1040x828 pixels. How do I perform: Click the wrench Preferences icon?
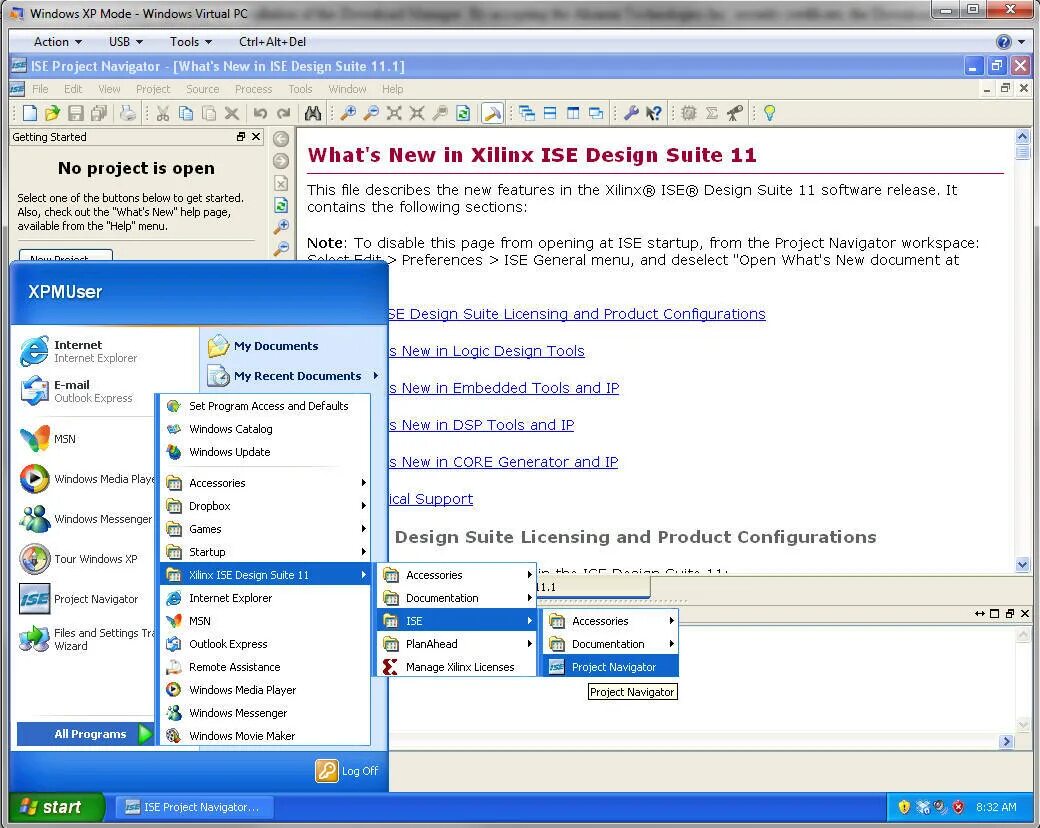point(631,113)
